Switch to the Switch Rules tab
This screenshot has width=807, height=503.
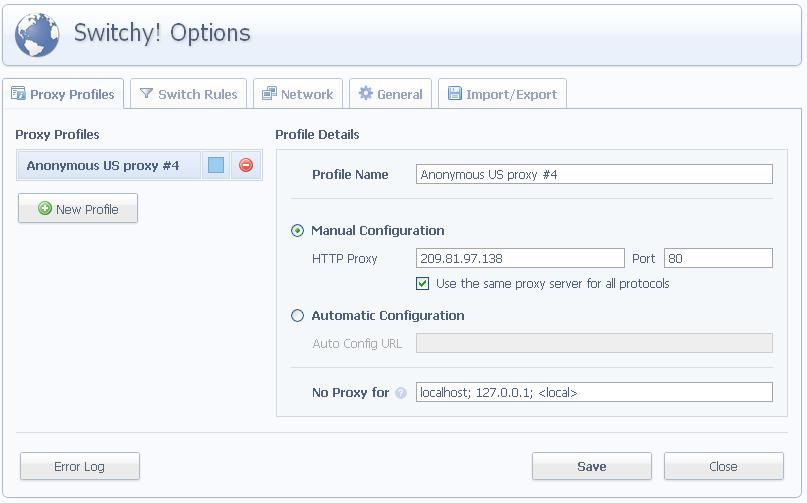(188, 94)
